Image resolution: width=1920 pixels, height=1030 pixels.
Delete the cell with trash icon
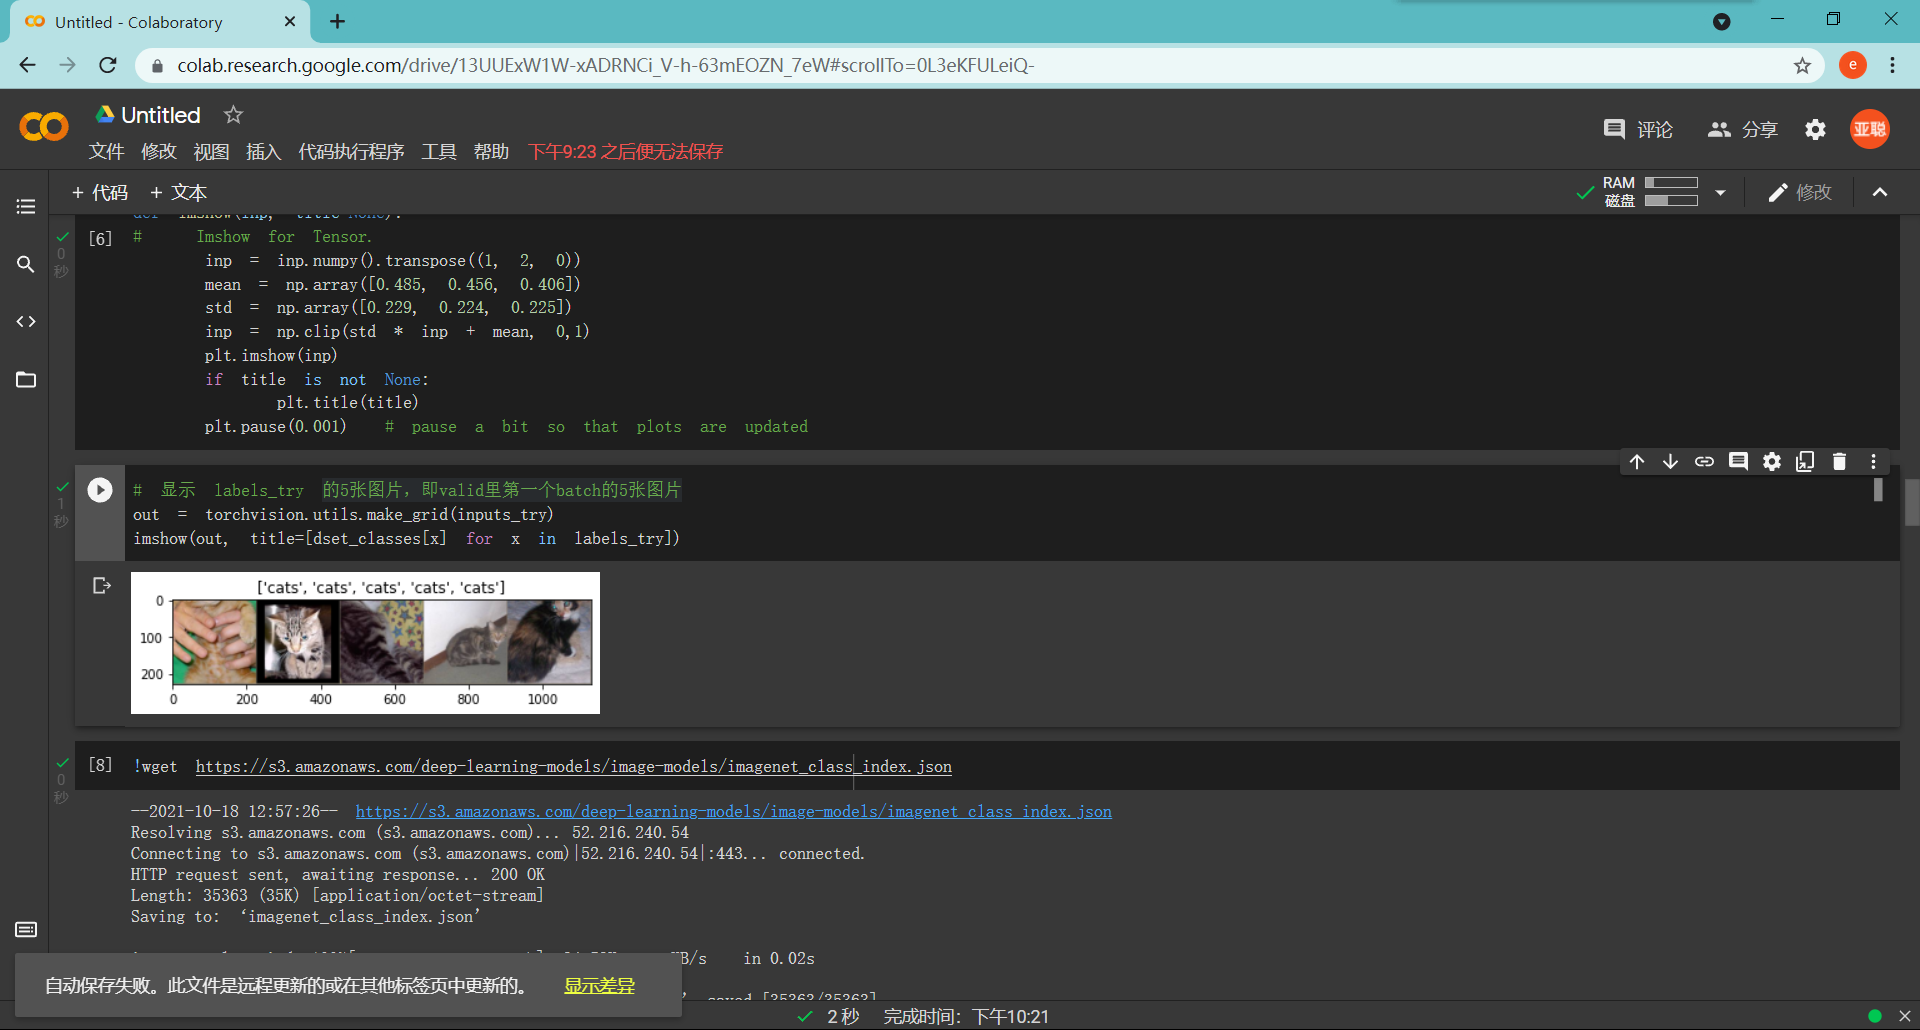1839,461
